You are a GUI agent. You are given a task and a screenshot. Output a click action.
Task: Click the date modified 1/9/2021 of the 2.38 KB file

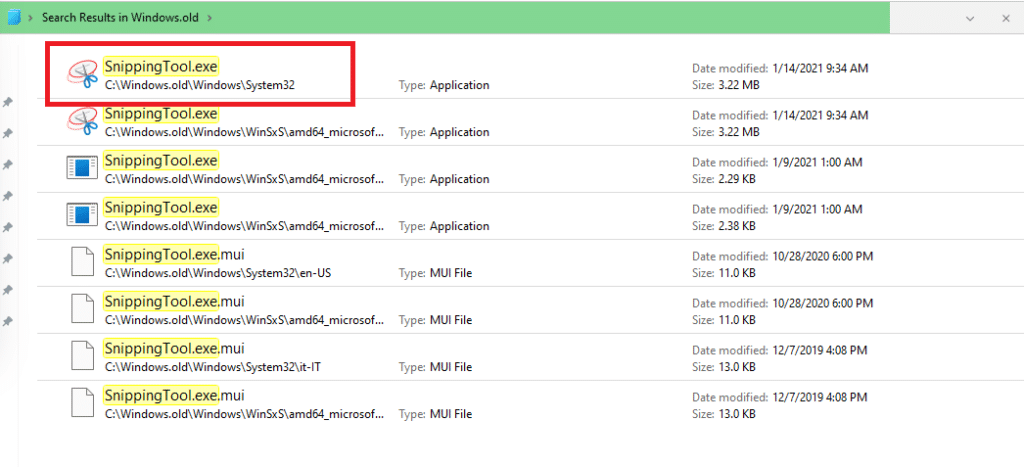click(816, 209)
